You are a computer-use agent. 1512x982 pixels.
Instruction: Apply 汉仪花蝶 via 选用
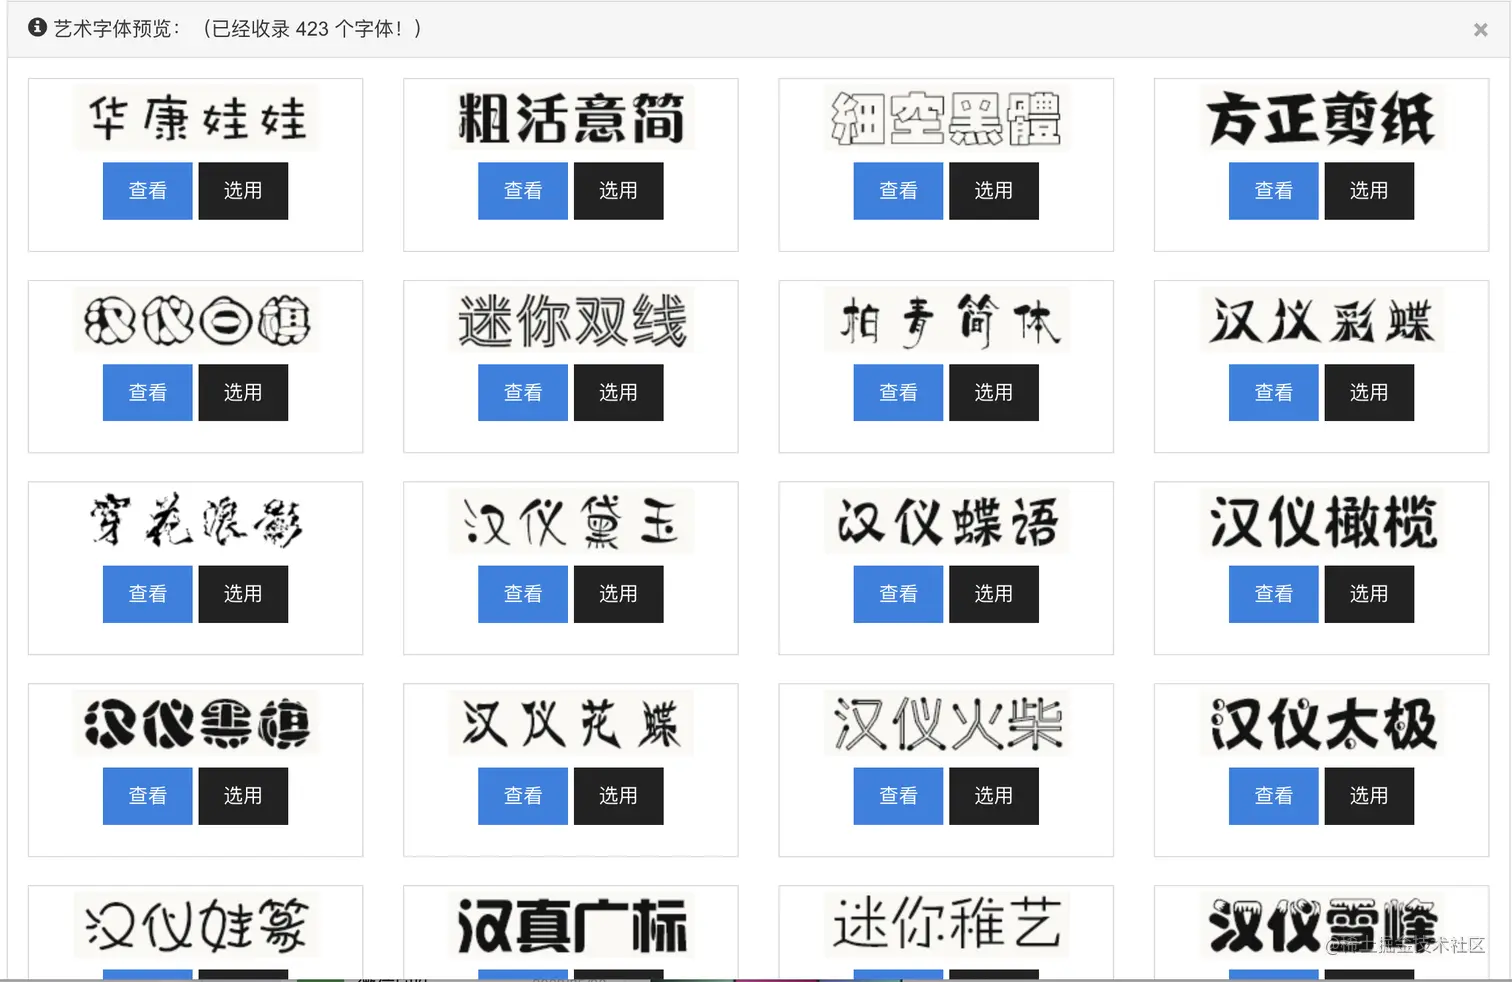618,796
